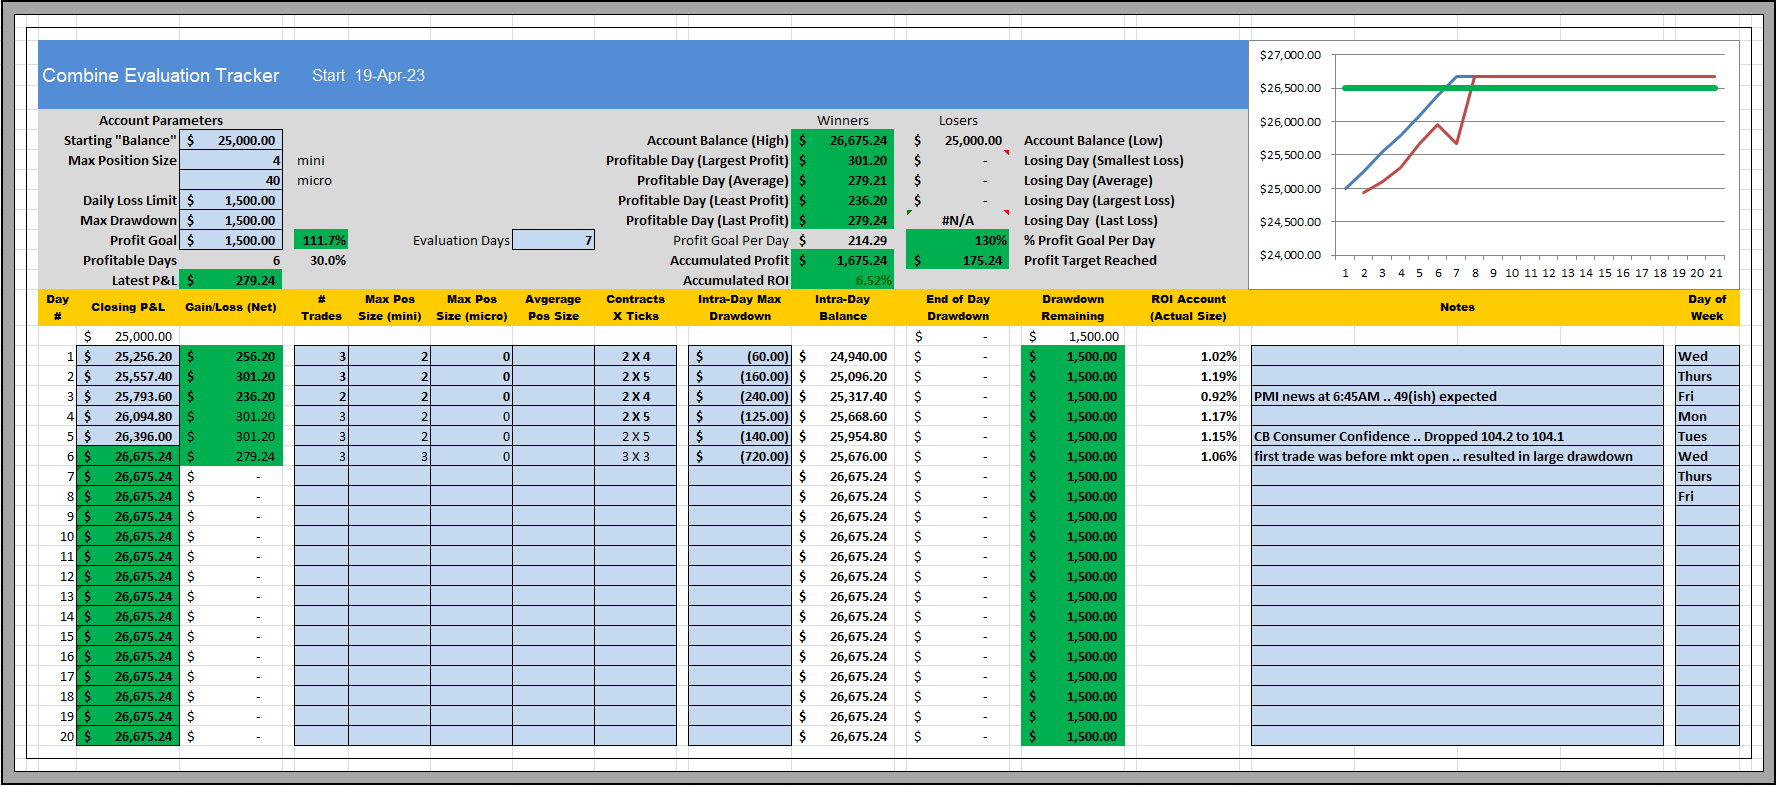The width and height of the screenshot is (1776, 786).
Task: Select the Closing P&L column header
Action: [128, 307]
